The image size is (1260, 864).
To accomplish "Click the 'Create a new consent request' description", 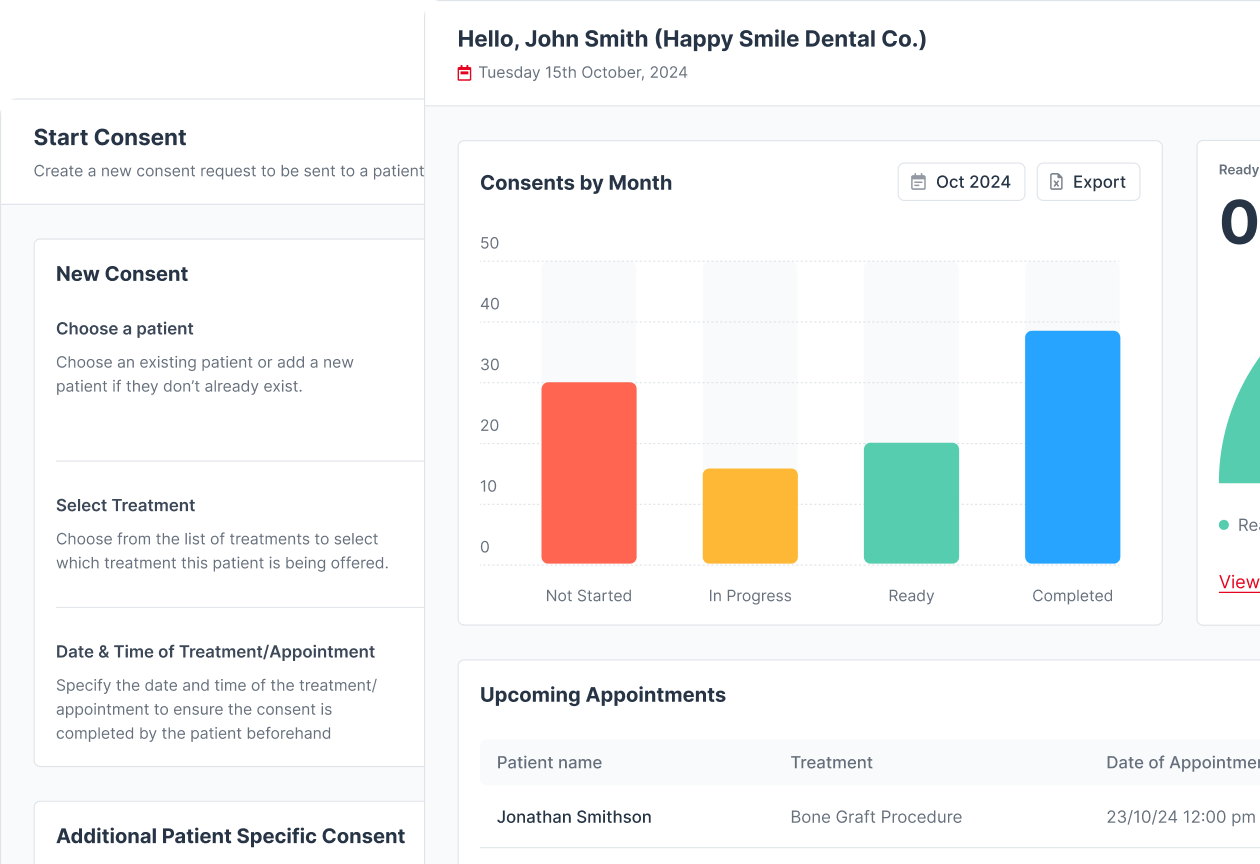I will tap(229, 171).
